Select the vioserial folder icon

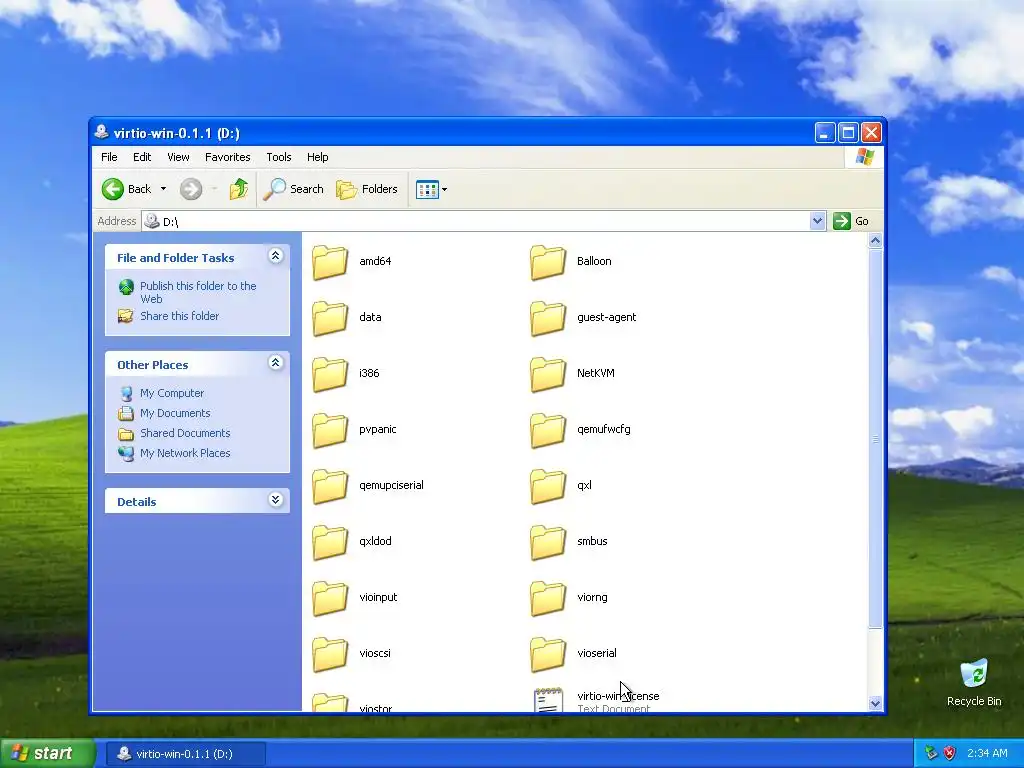[x=547, y=654]
